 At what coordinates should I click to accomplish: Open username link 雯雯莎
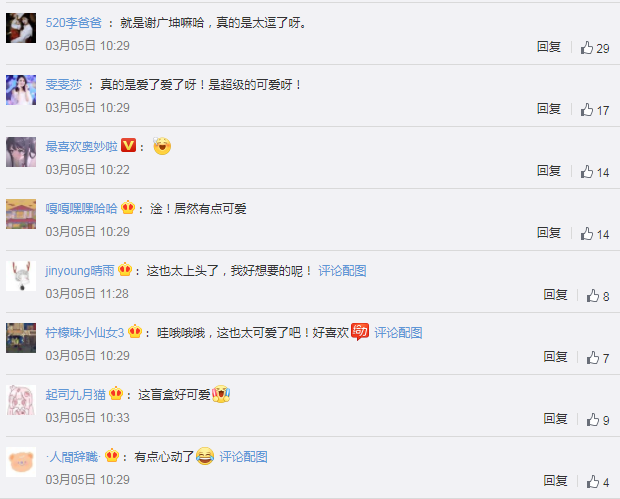coord(64,85)
